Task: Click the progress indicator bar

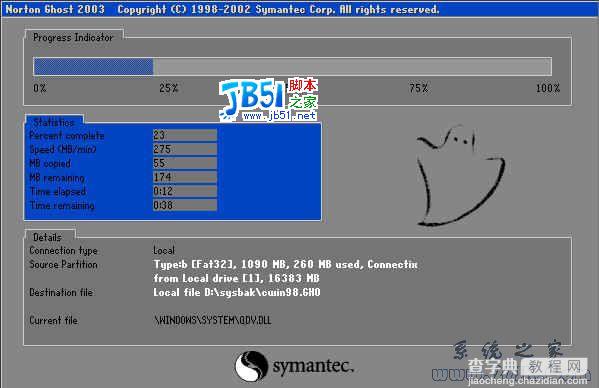Action: tap(292, 66)
